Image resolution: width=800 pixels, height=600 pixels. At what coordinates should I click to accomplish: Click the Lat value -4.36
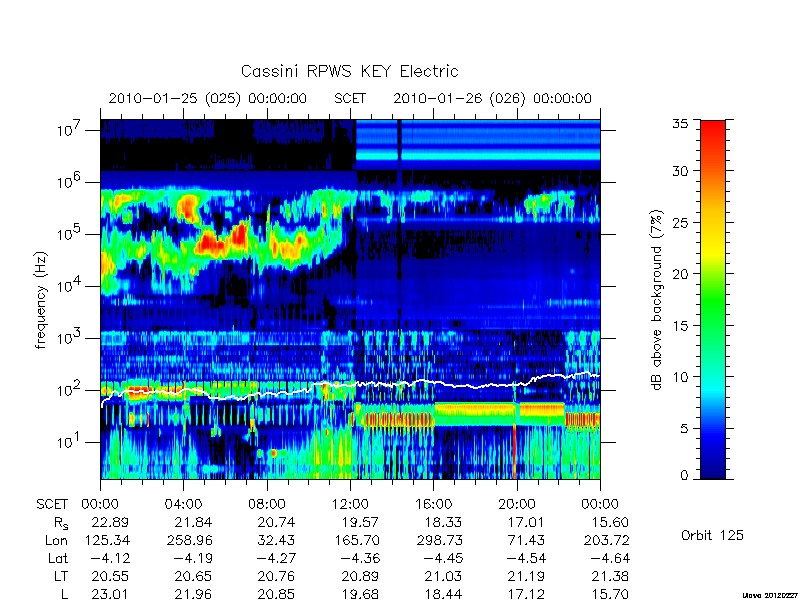click(x=360, y=559)
